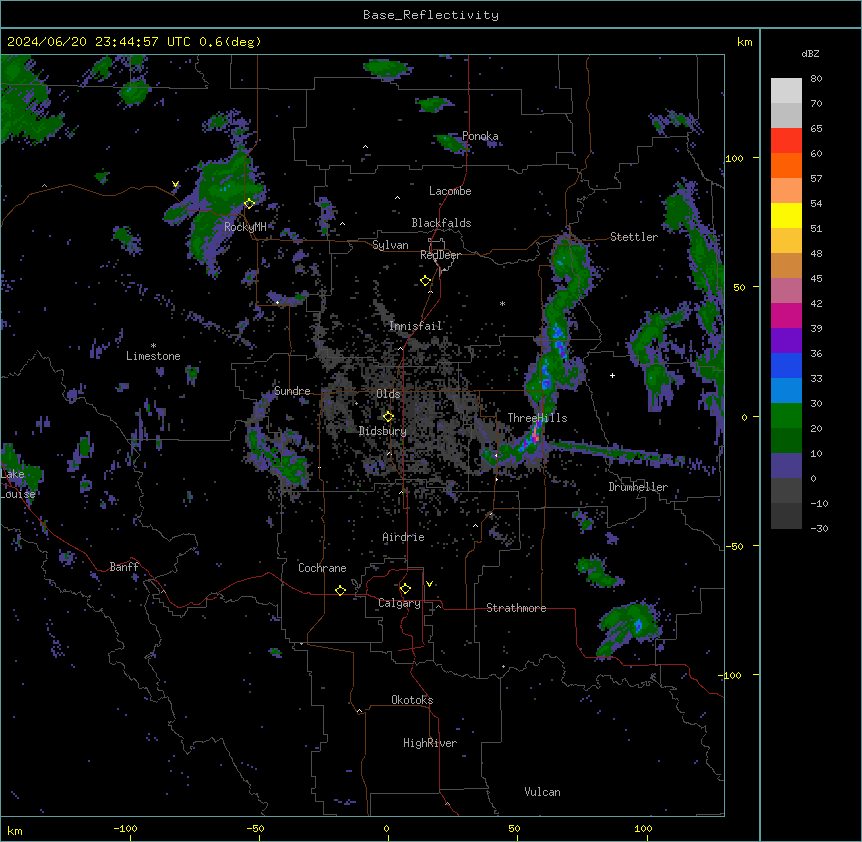862x842 pixels.
Task: Click the legend value 80
Action: tap(816, 79)
